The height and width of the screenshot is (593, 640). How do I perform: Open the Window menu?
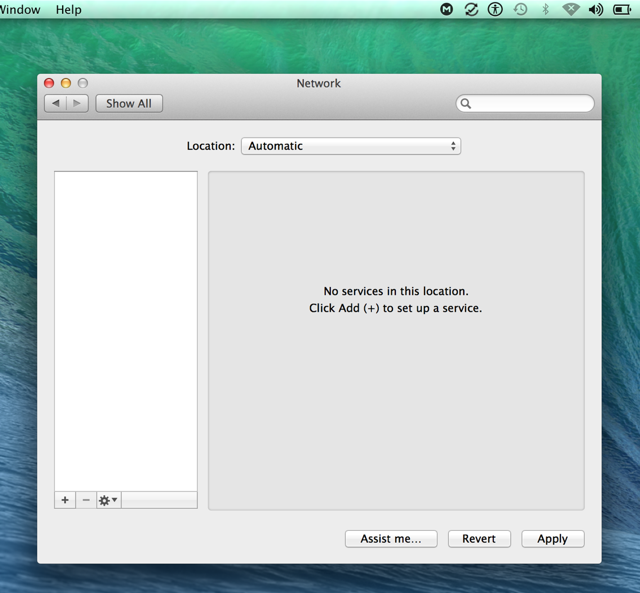click(x=20, y=9)
